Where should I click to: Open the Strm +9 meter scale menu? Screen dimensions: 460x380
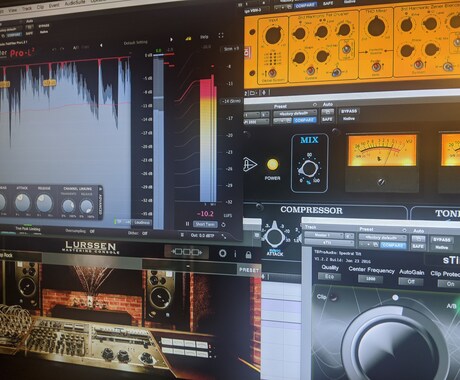[231, 49]
